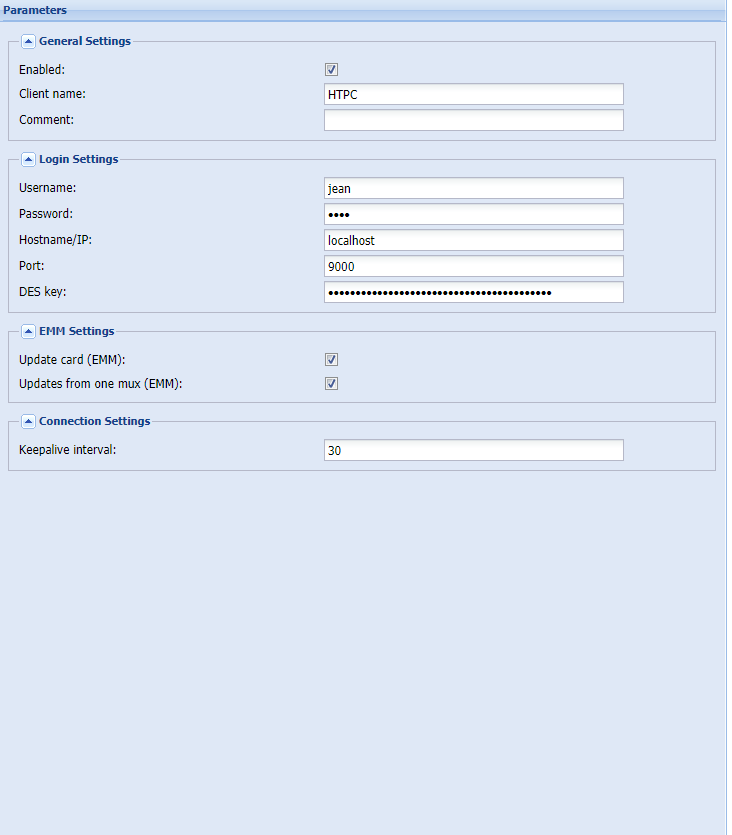Viewport: 732px width, 835px height.
Task: Focus the empty Comment input box
Action: point(473,120)
